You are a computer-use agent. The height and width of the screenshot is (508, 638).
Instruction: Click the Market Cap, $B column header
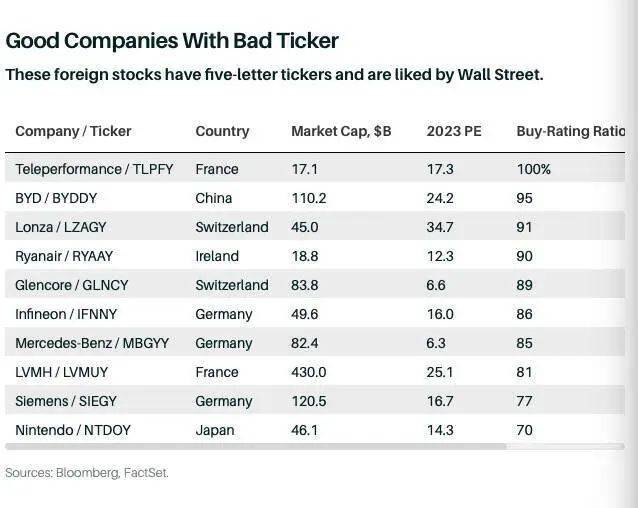(x=341, y=131)
